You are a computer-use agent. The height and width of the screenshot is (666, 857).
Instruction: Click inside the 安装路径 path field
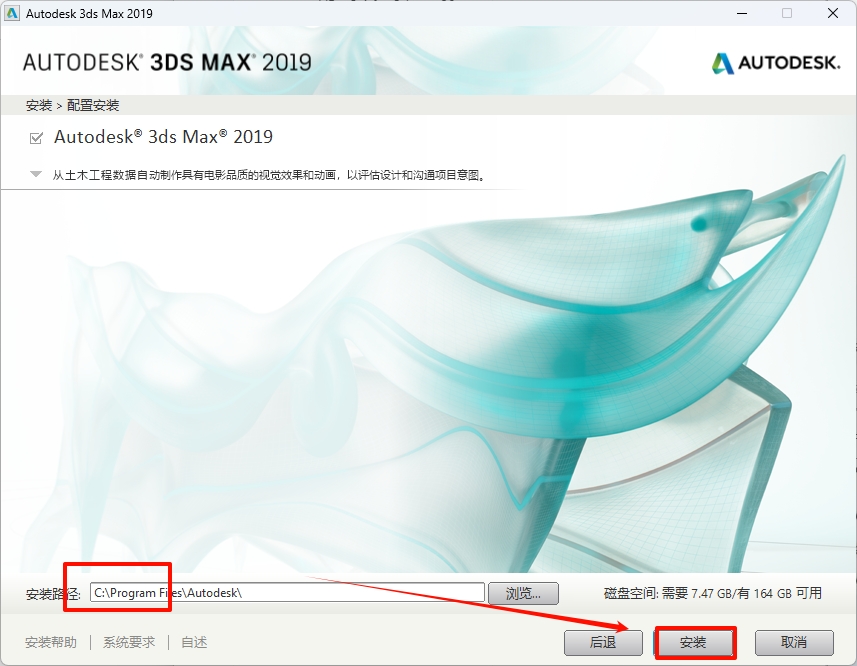point(300,592)
